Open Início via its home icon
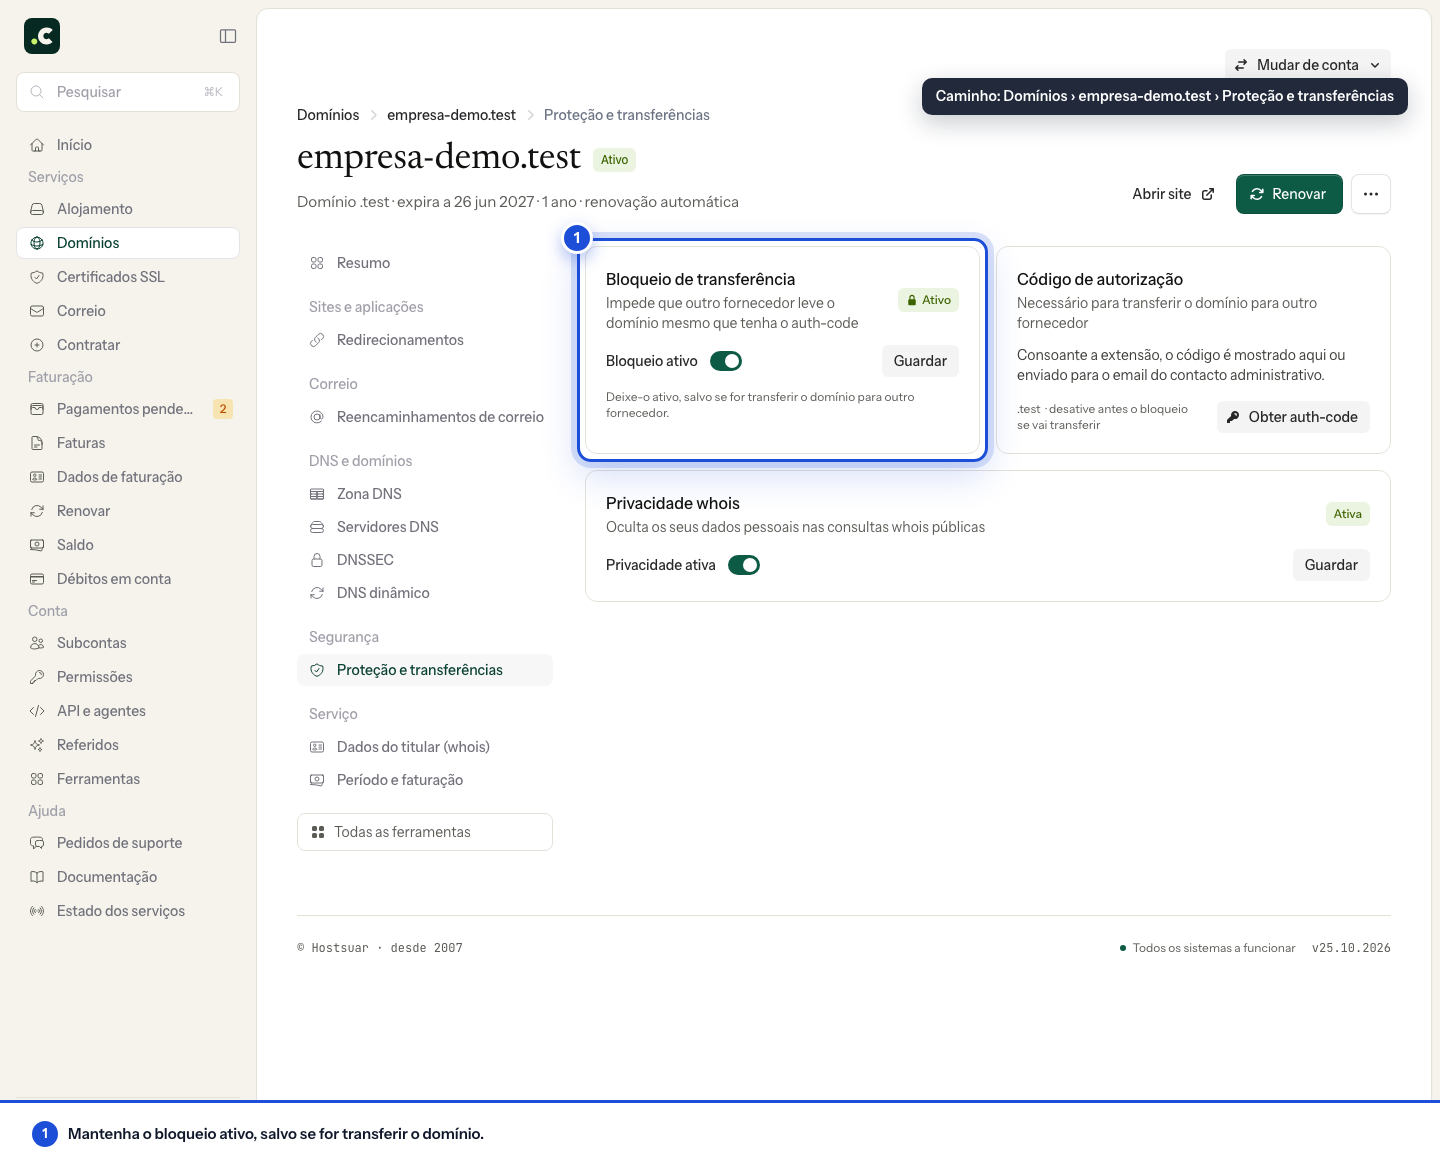The image size is (1440, 1164). click(37, 145)
